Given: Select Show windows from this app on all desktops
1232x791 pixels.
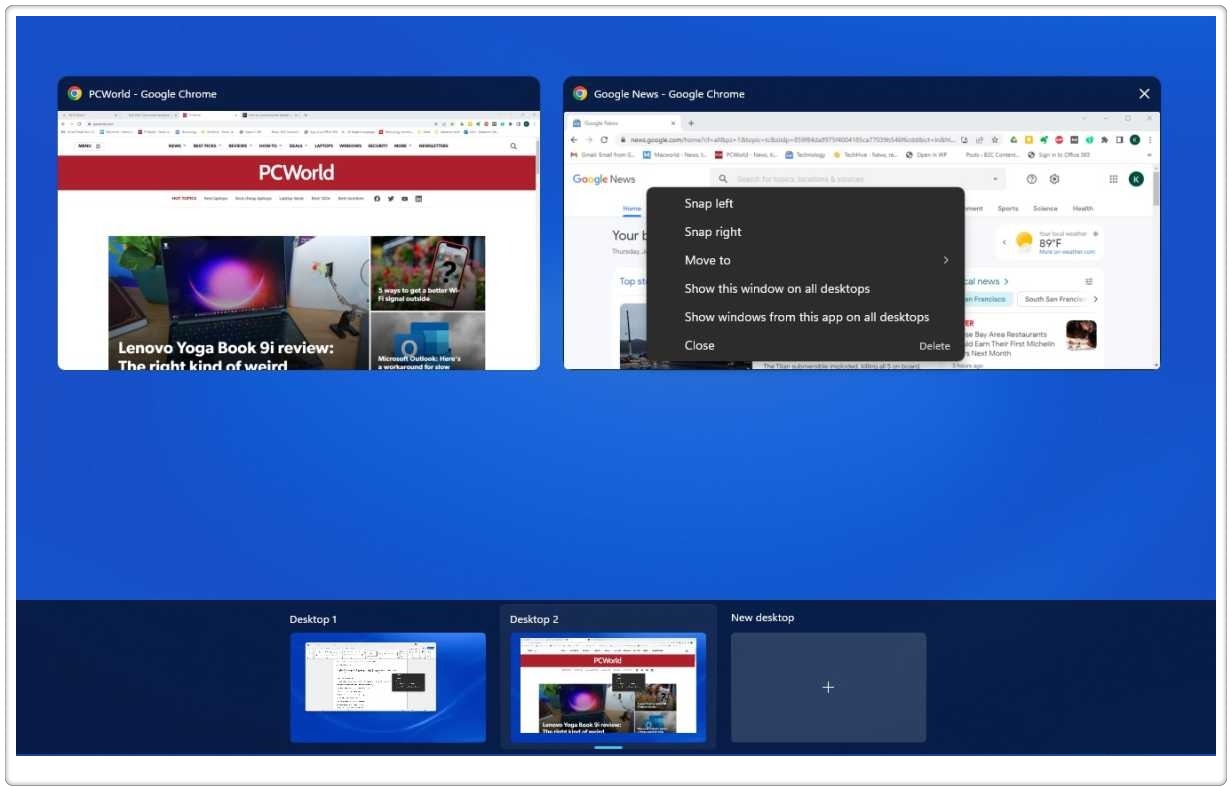Looking at the screenshot, I should click(805, 317).
